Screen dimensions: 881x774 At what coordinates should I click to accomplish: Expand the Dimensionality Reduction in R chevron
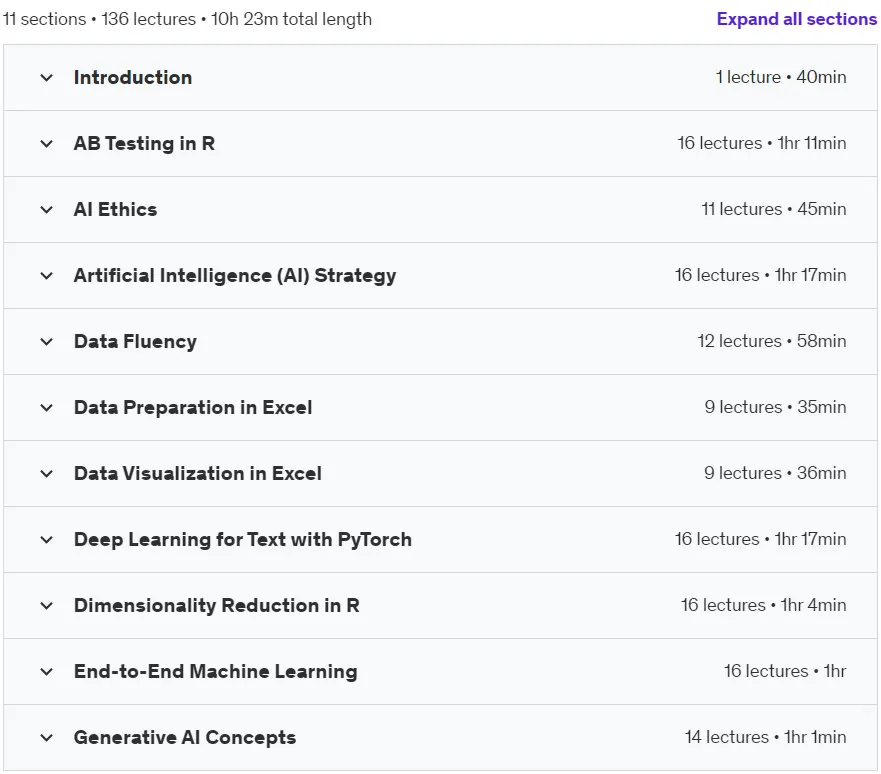pyautogui.click(x=47, y=605)
